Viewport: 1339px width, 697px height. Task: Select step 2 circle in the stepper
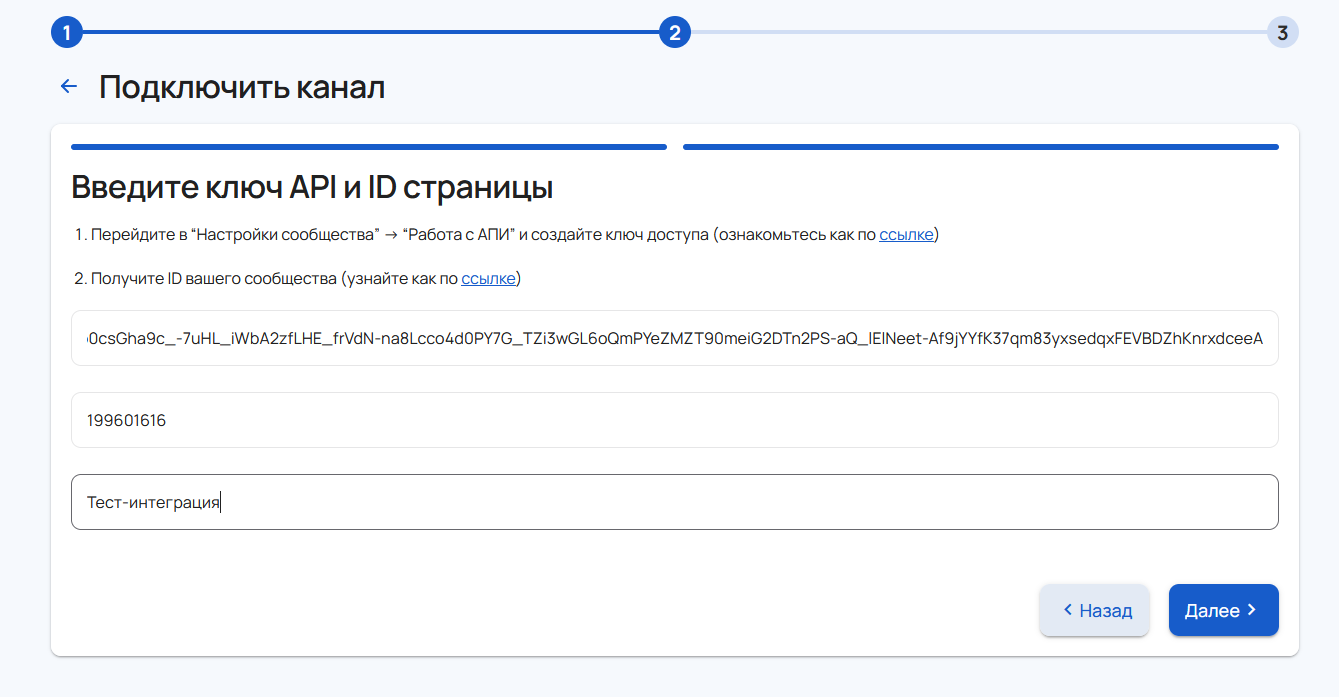[674, 33]
